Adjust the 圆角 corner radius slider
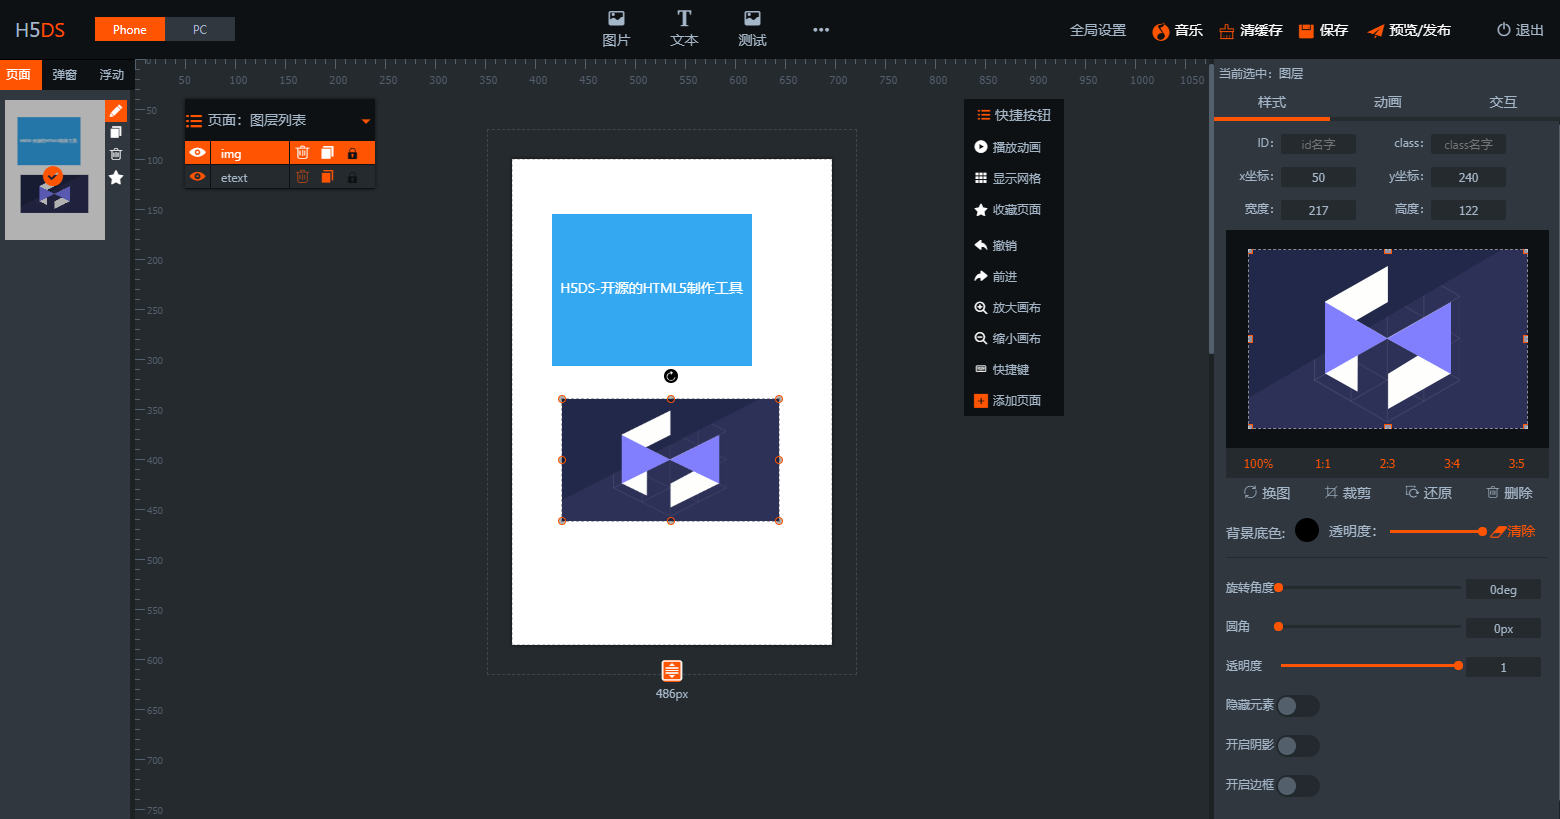The width and height of the screenshot is (1560, 819). point(1370,627)
